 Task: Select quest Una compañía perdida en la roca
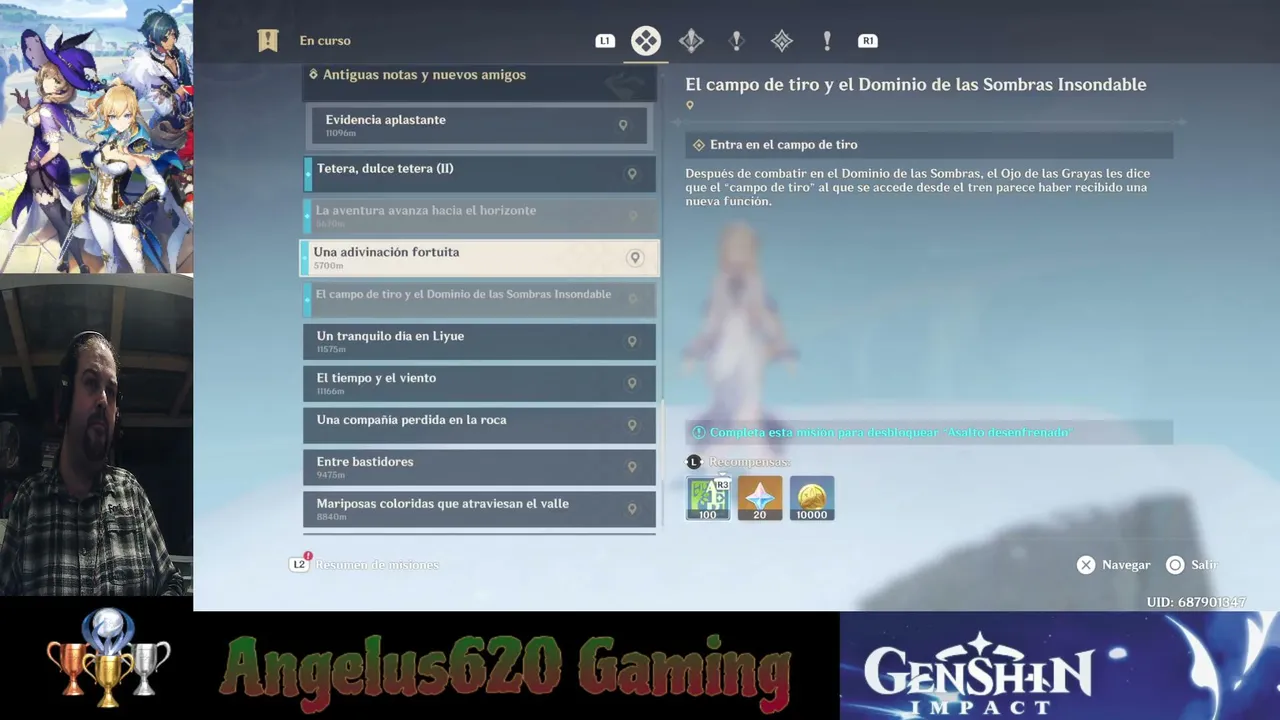[480, 426]
